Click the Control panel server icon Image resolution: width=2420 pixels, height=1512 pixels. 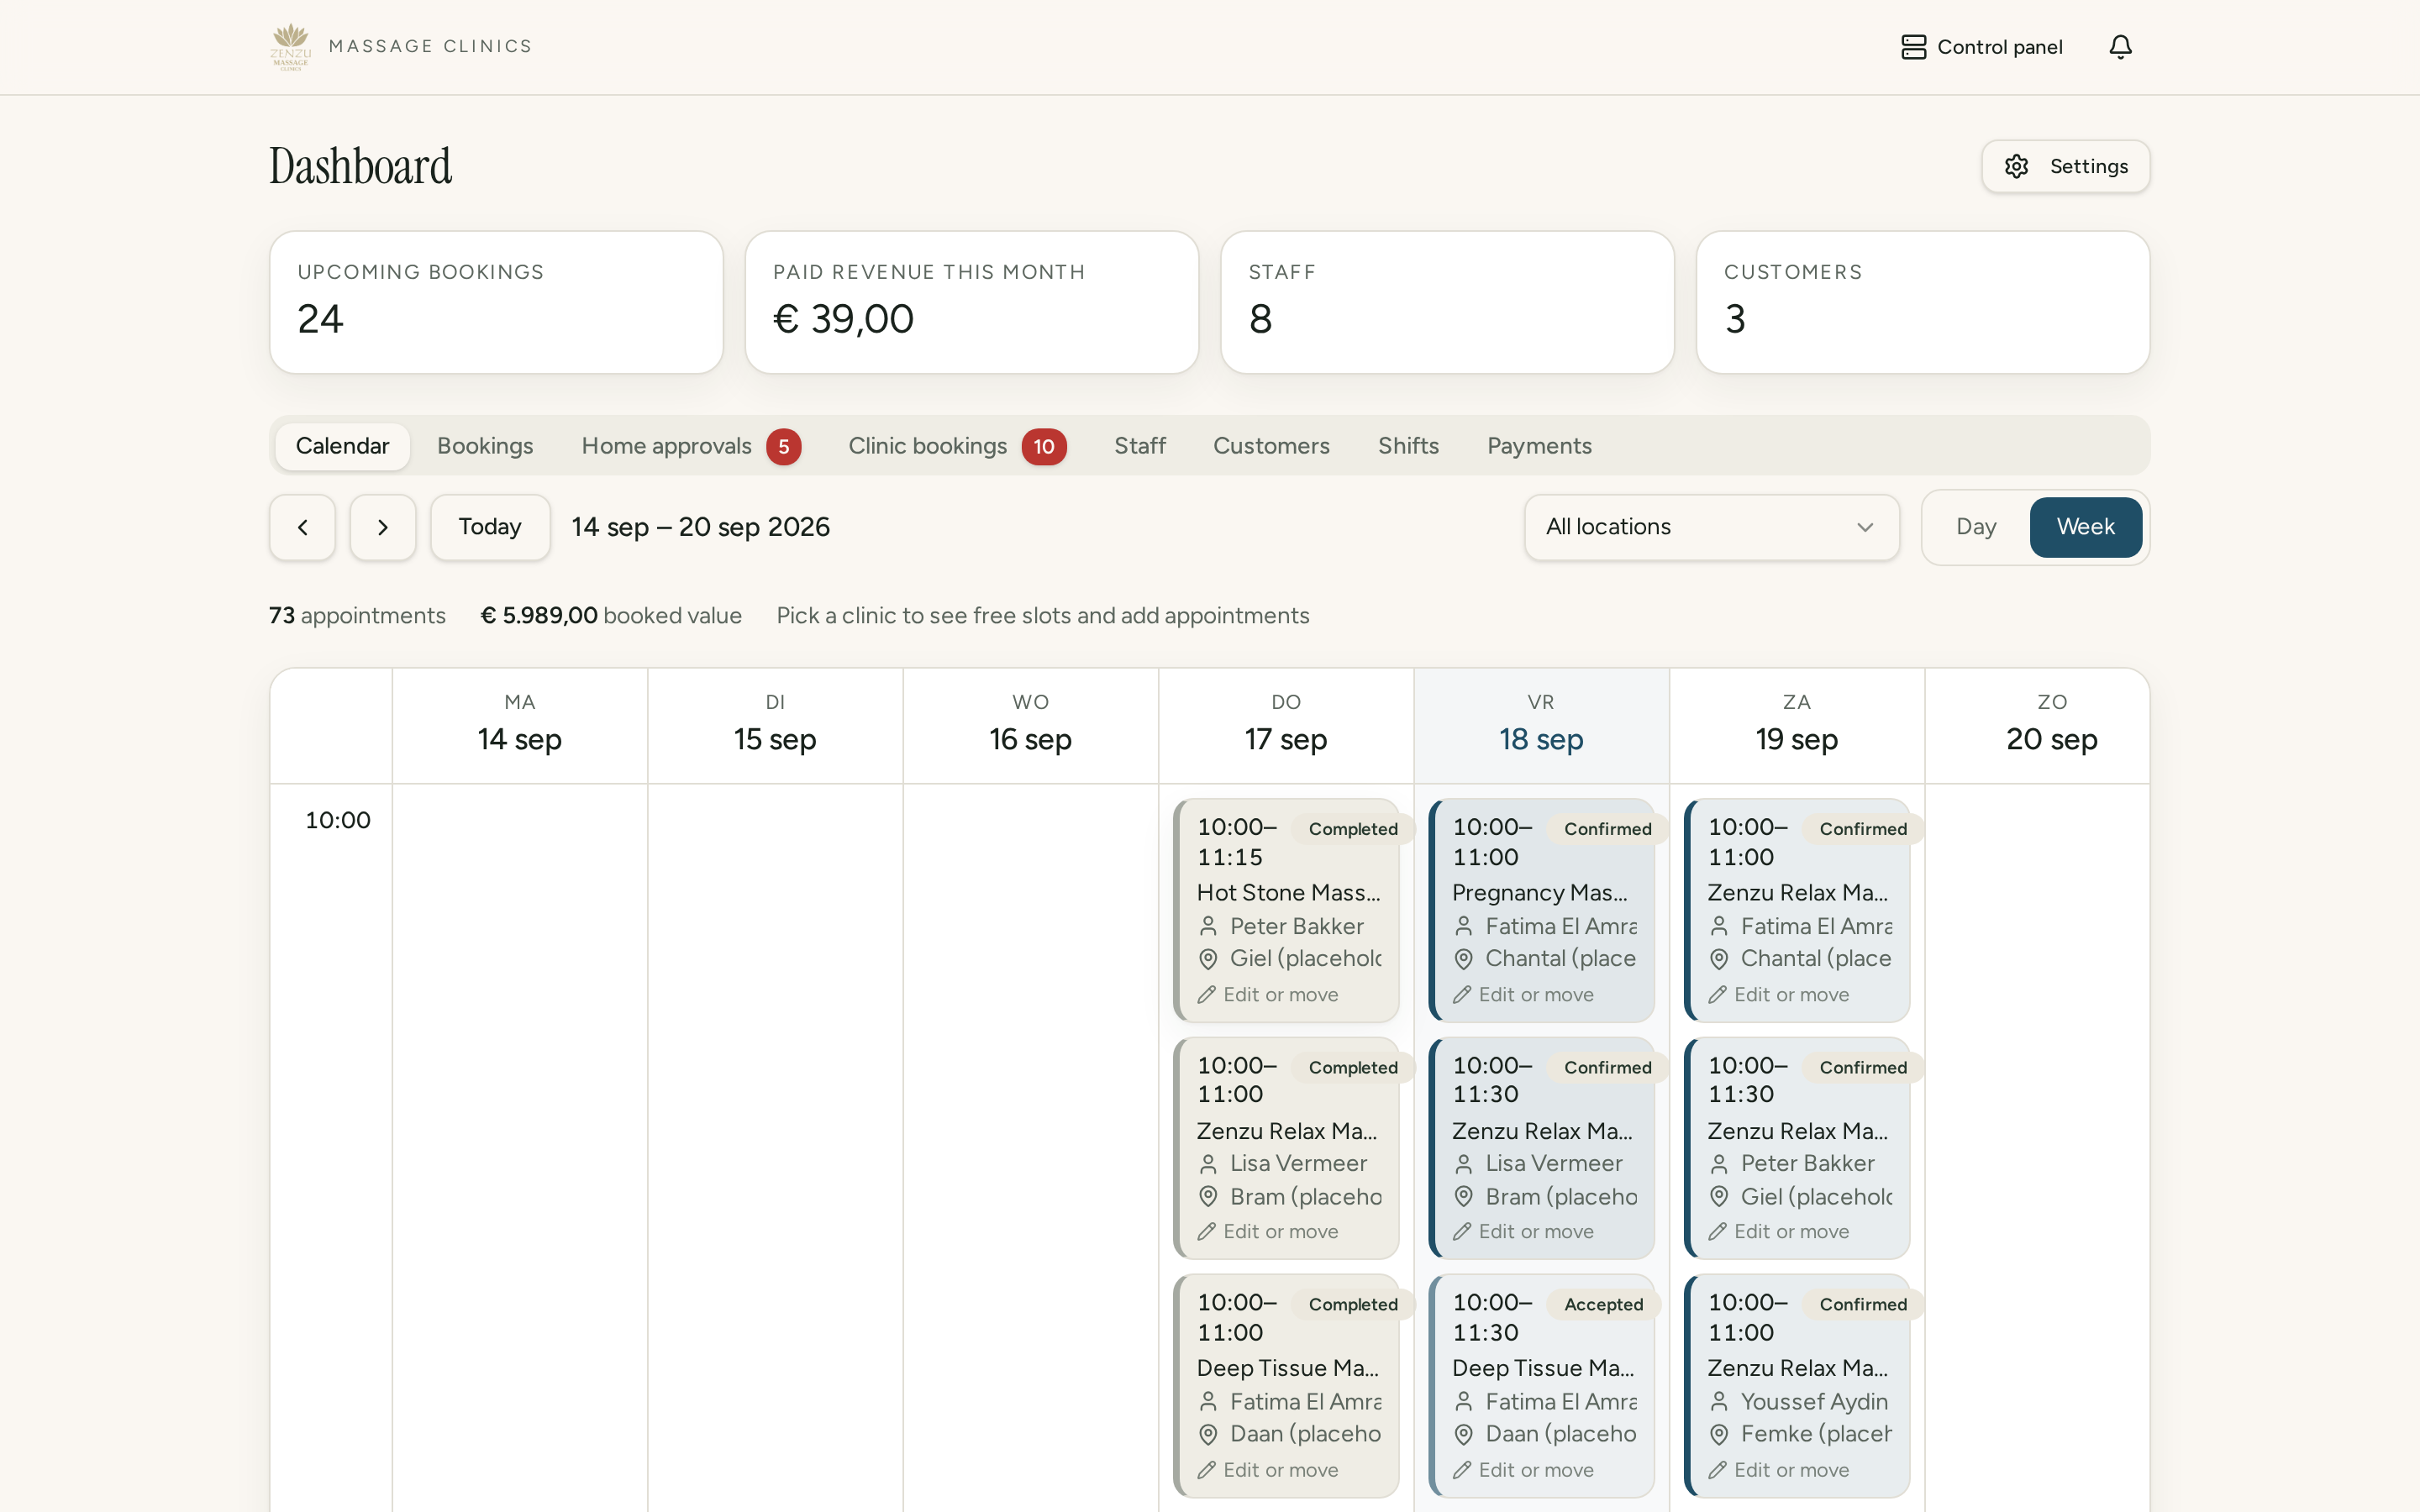coord(1913,47)
